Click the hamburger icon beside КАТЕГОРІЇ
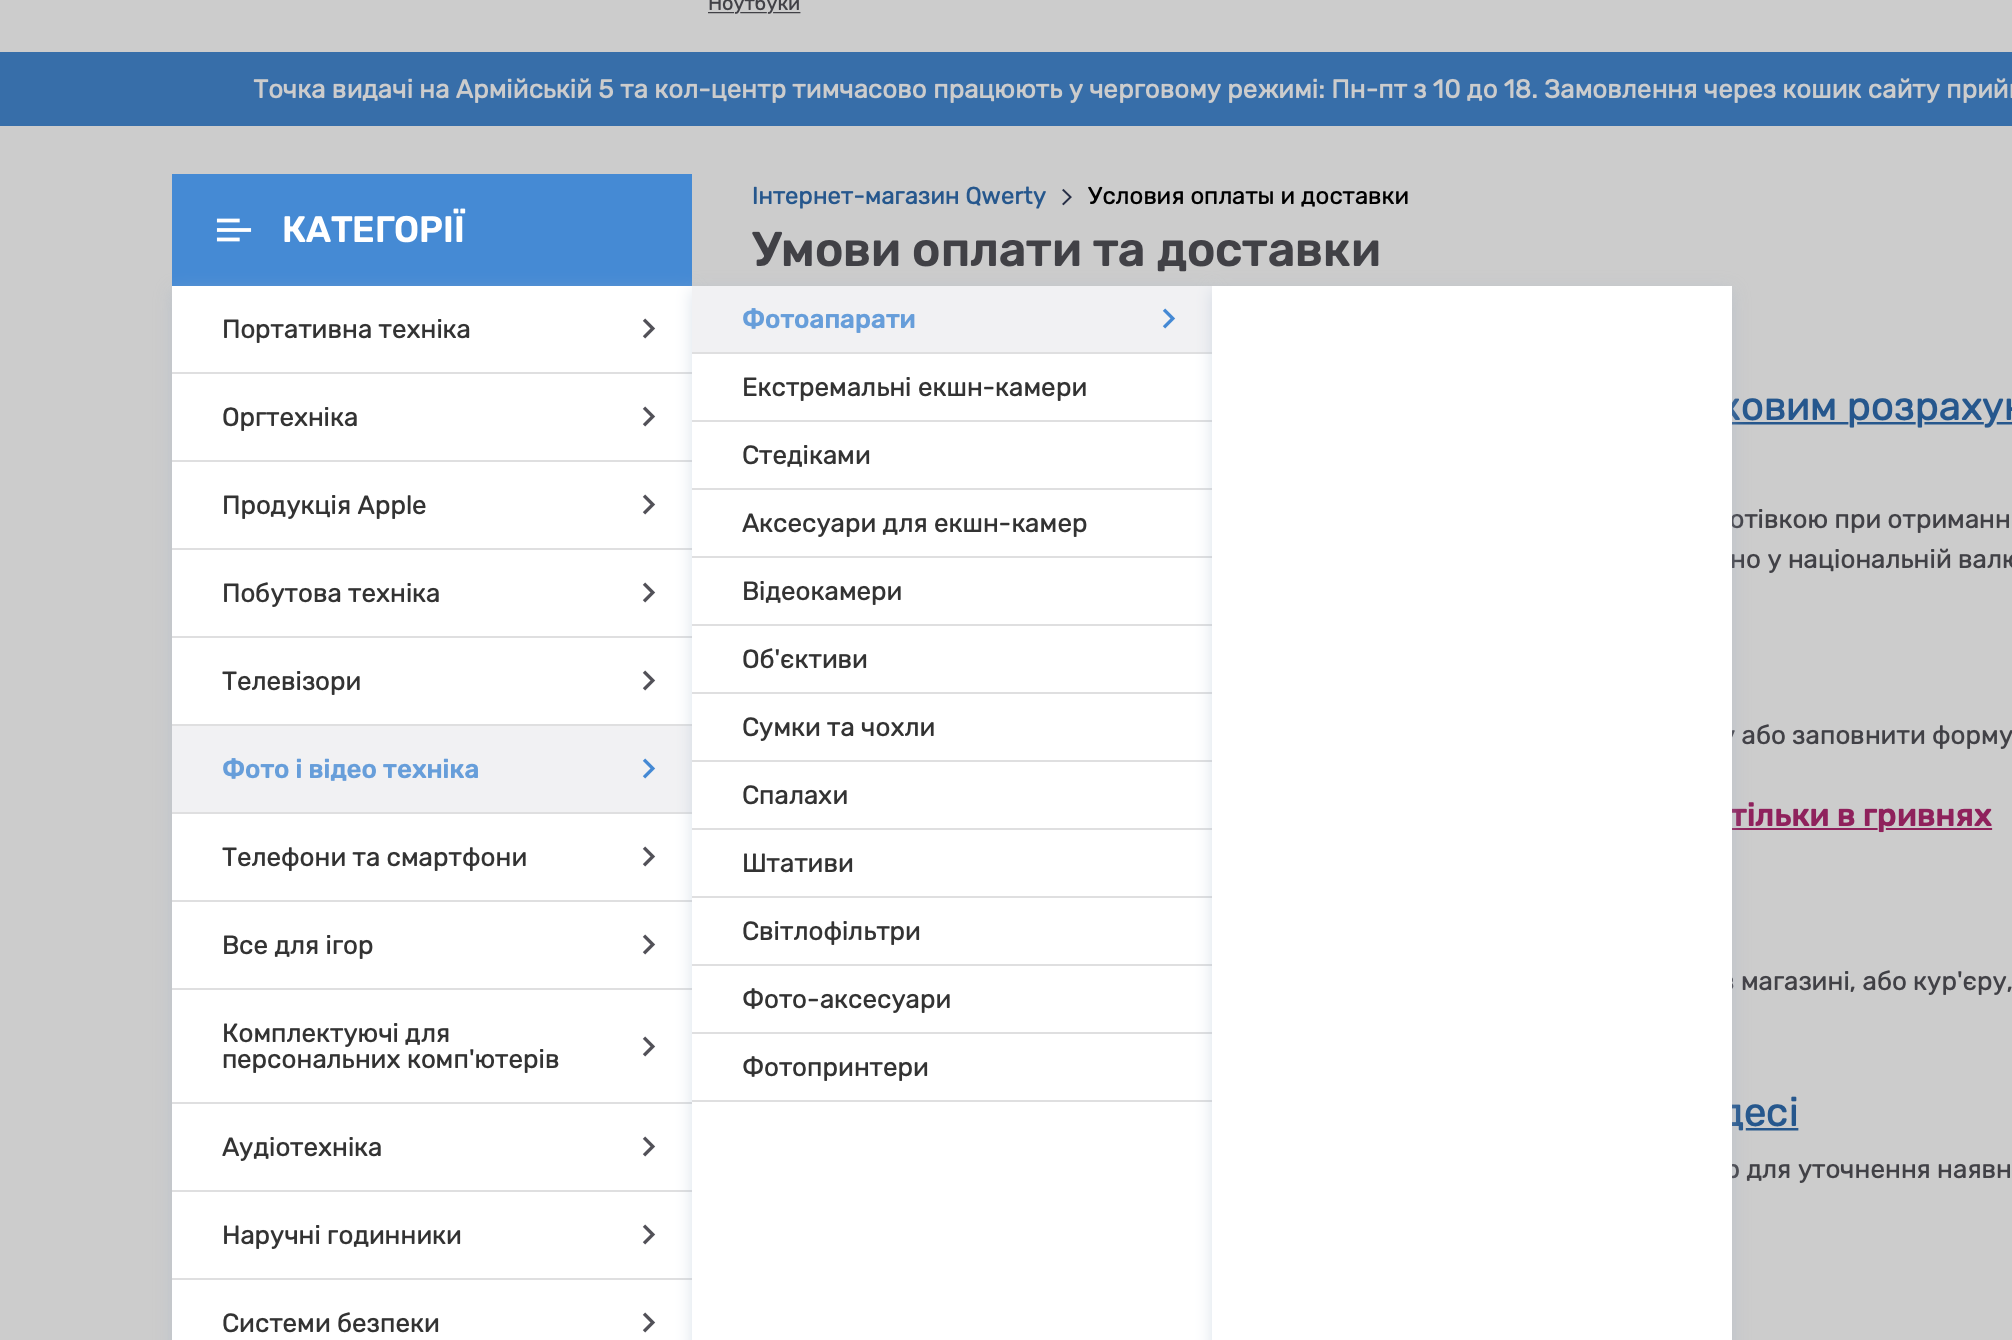This screenshot has height=1340, width=2012. click(233, 230)
